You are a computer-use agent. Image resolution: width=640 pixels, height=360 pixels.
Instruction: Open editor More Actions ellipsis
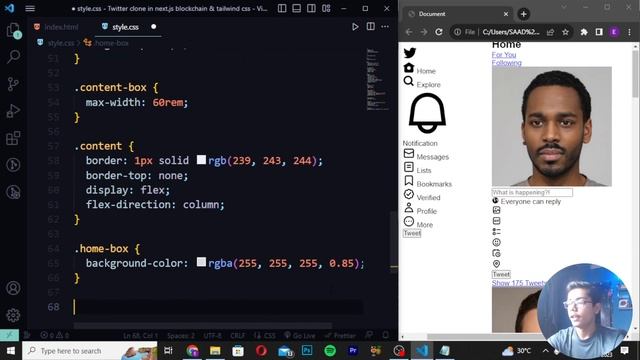tap(385, 27)
